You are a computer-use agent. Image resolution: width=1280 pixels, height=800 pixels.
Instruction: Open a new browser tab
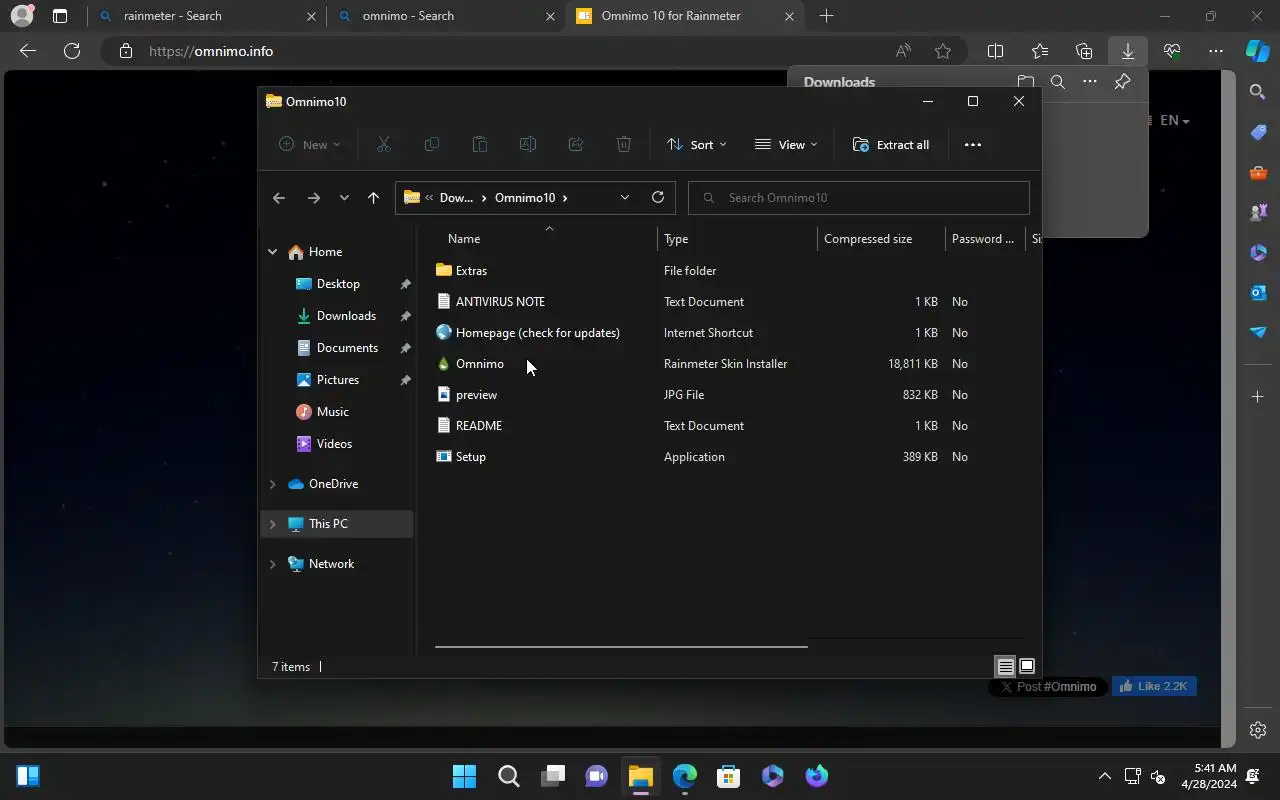pos(826,16)
